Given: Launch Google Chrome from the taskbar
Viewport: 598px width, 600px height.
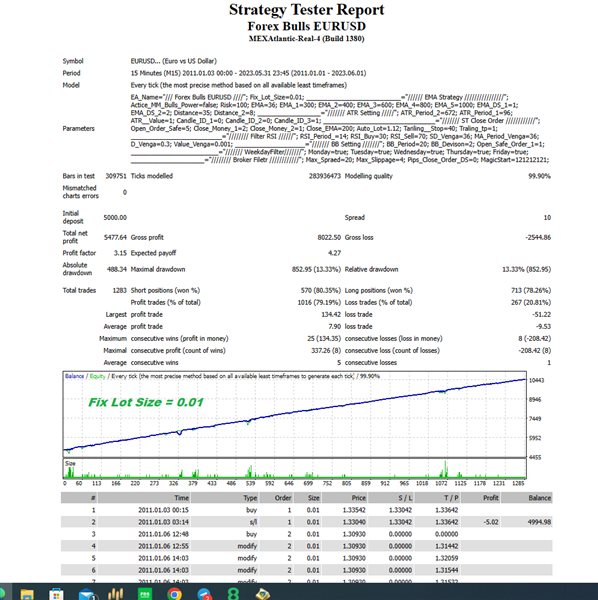Looking at the screenshot, I should tap(174, 594).
